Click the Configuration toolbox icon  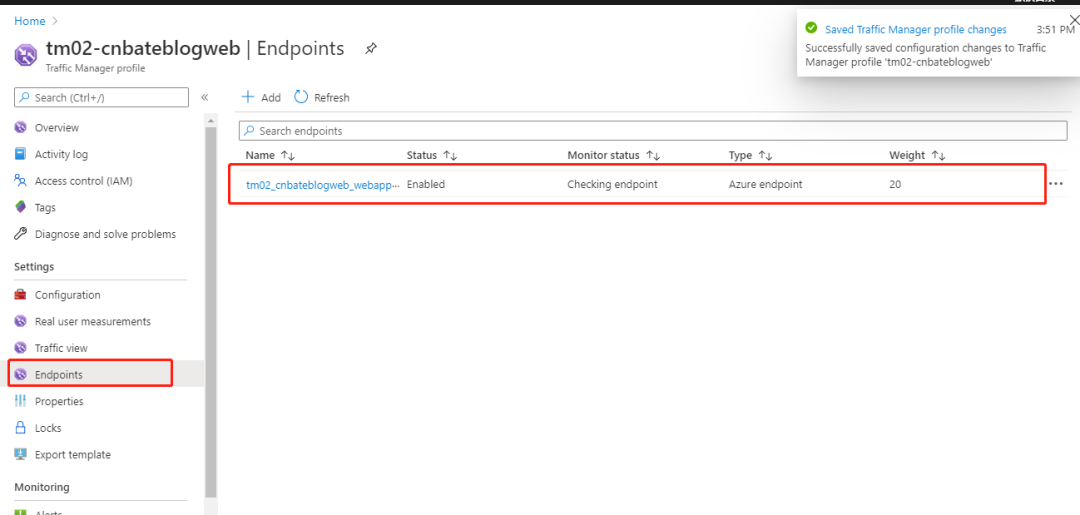pos(21,295)
